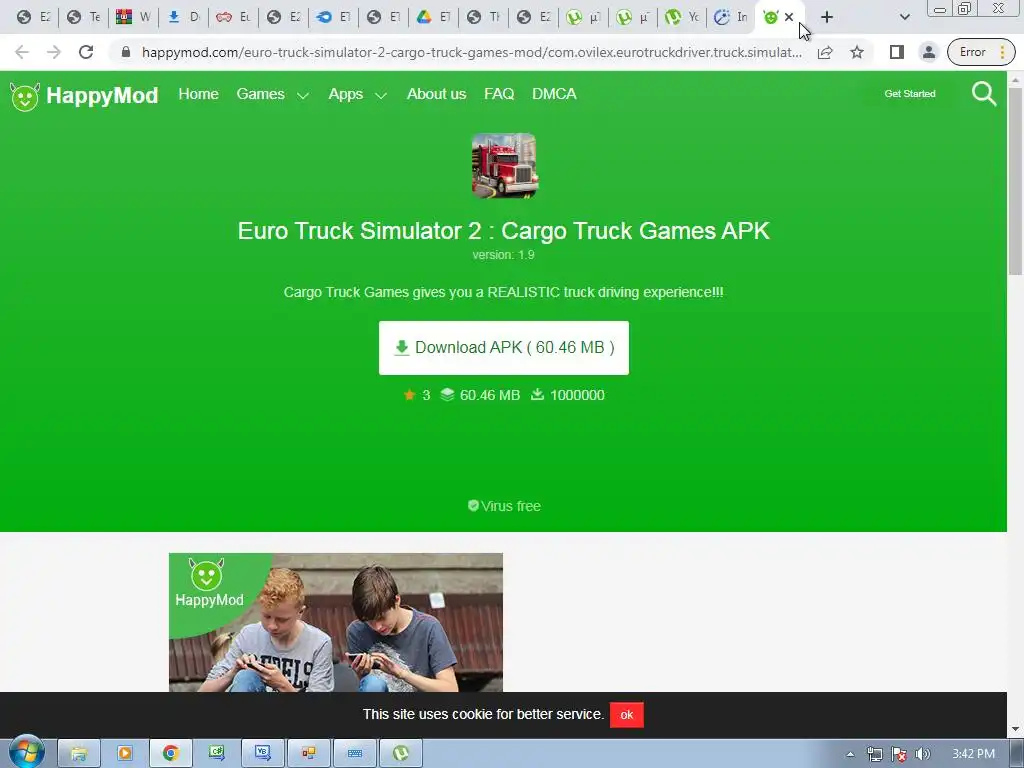The image size is (1024, 768).
Task: Open the Chrome profile avatar
Action: (x=928, y=52)
